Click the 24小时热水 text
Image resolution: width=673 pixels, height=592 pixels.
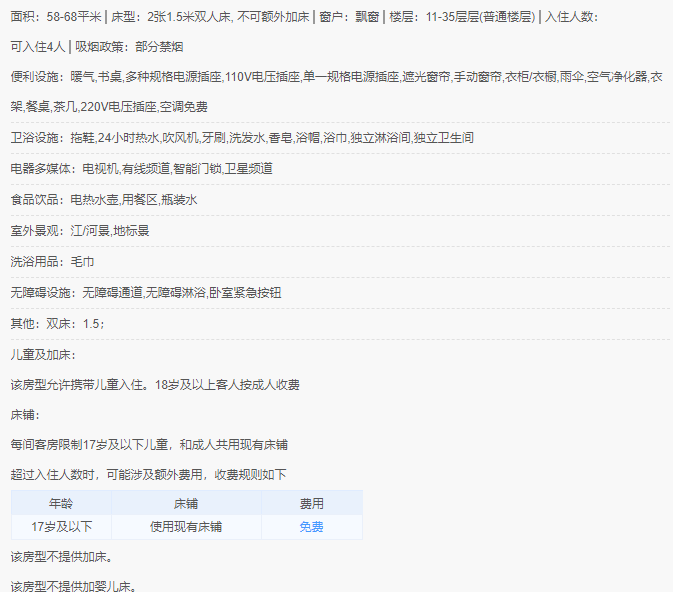pos(128,138)
